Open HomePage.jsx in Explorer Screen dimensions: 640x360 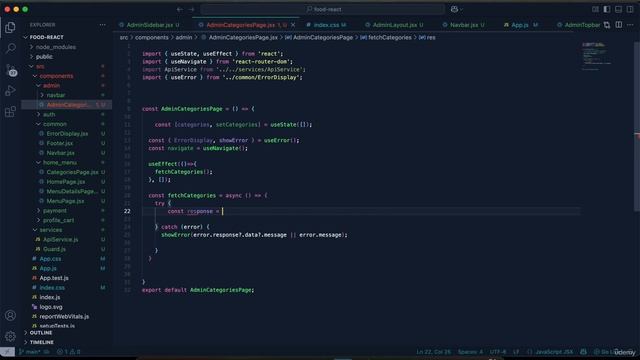point(67,182)
